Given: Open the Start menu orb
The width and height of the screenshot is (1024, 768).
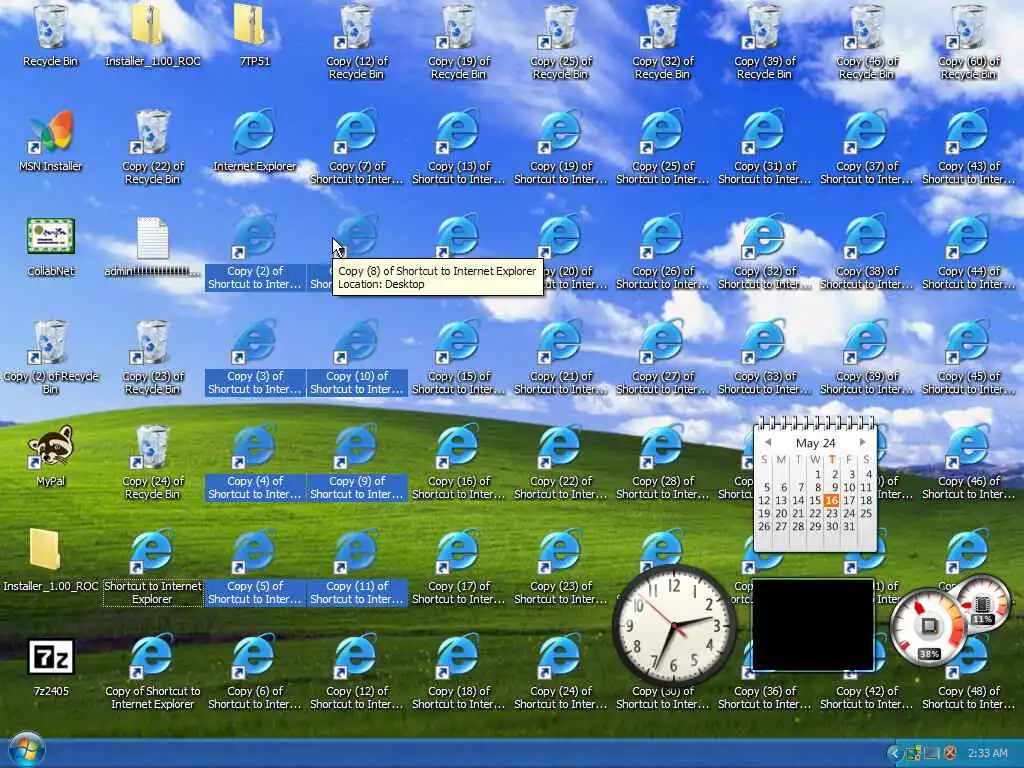Looking at the screenshot, I should pos(27,749).
